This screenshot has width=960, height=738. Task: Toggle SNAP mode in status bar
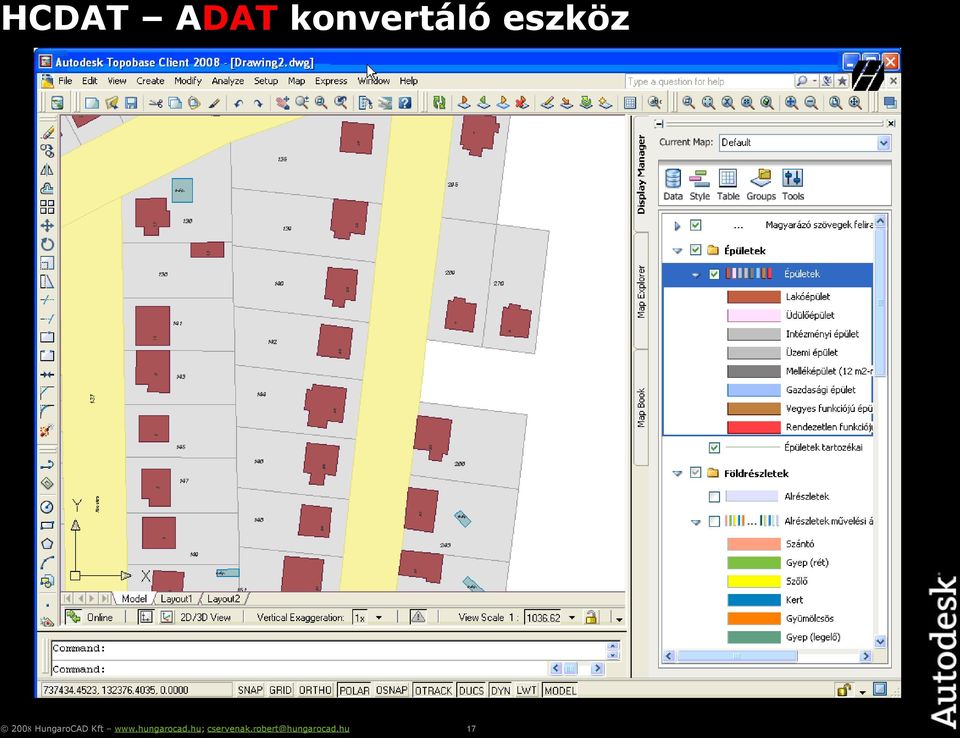250,690
